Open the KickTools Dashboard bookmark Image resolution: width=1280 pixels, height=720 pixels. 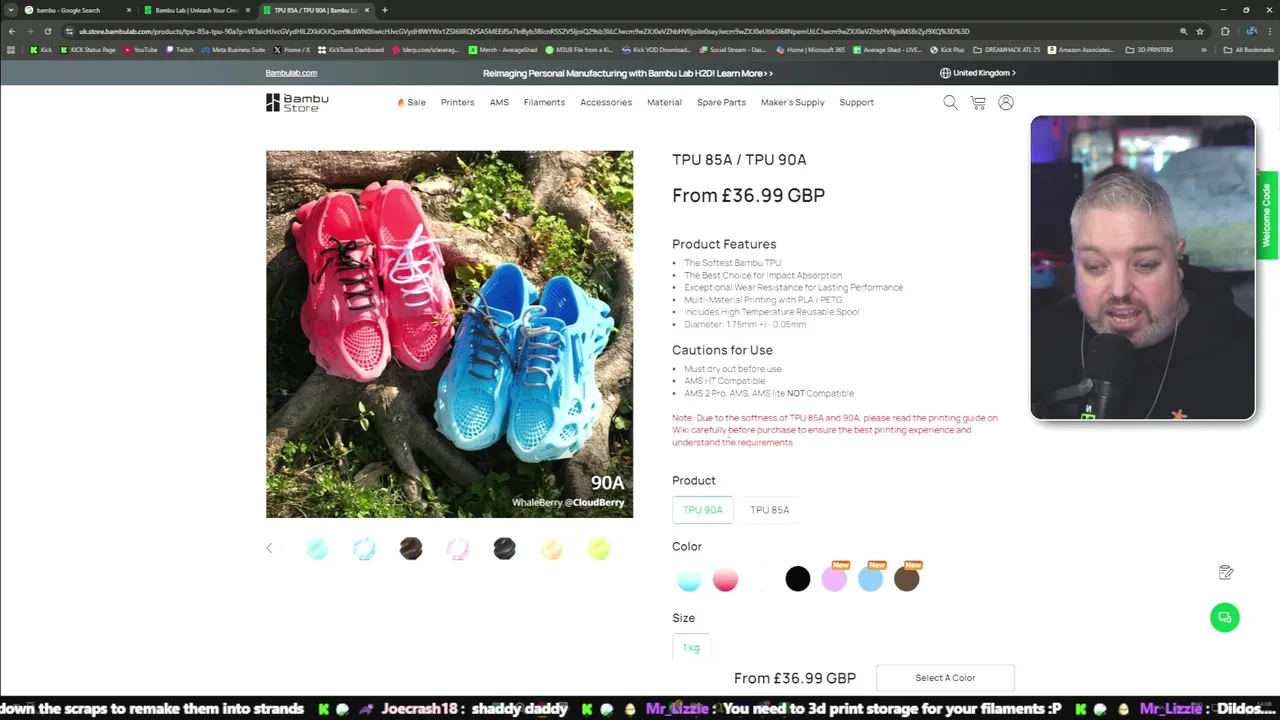click(x=350, y=49)
